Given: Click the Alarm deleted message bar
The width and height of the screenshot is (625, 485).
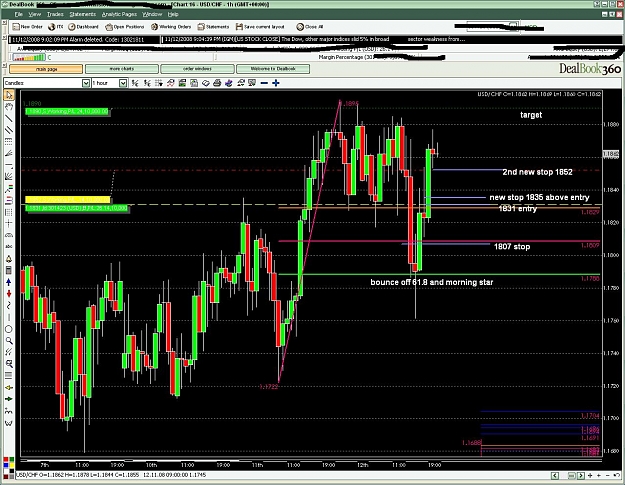Looking at the screenshot, I should [84, 39].
